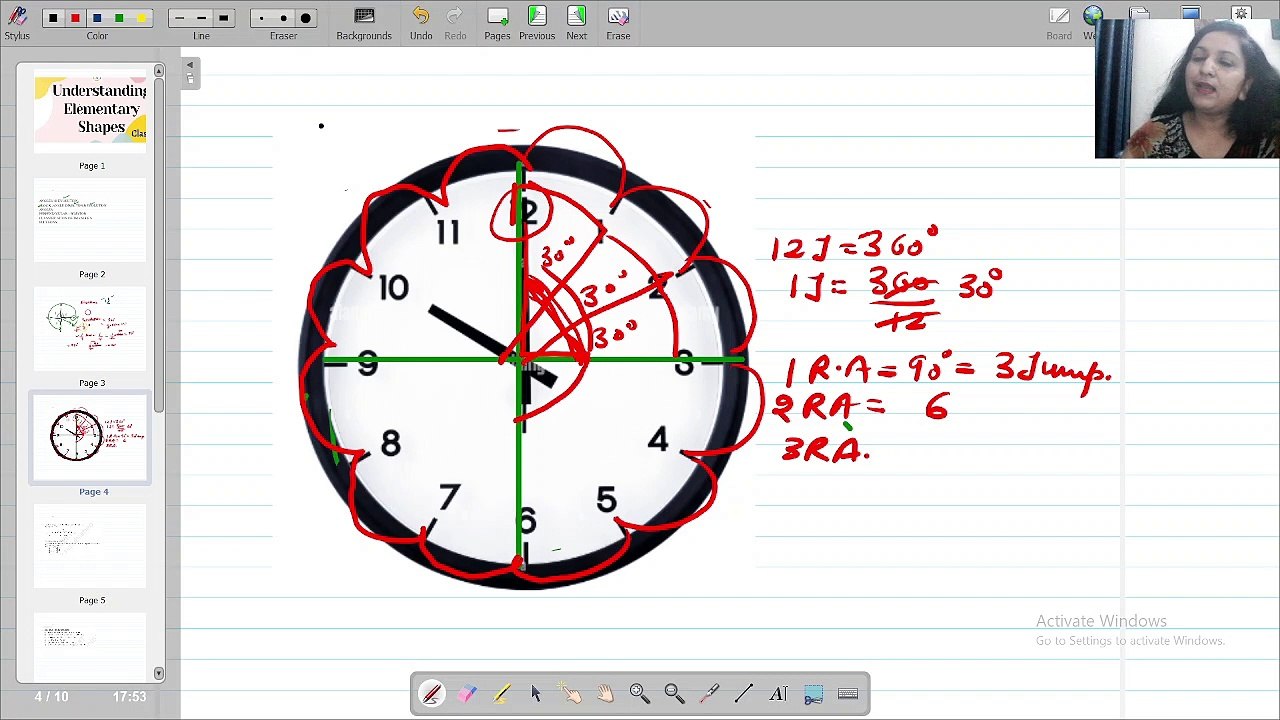Select the yellow highlighter tool
The image size is (1280, 720).
click(x=501, y=694)
